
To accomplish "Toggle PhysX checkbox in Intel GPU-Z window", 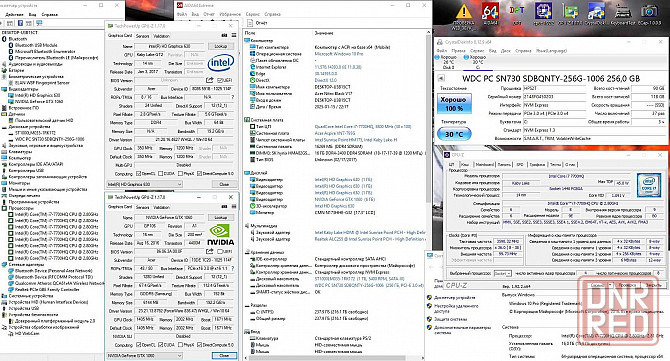I will point(180,173).
